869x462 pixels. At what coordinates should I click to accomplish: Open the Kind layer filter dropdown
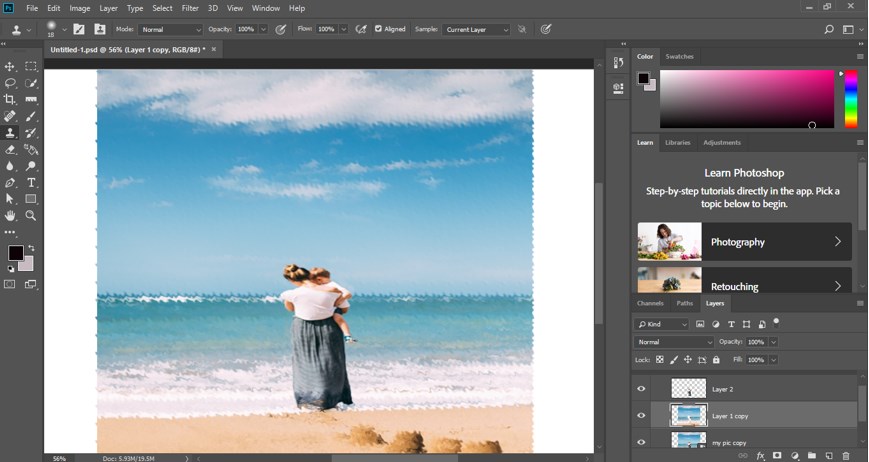(662, 325)
